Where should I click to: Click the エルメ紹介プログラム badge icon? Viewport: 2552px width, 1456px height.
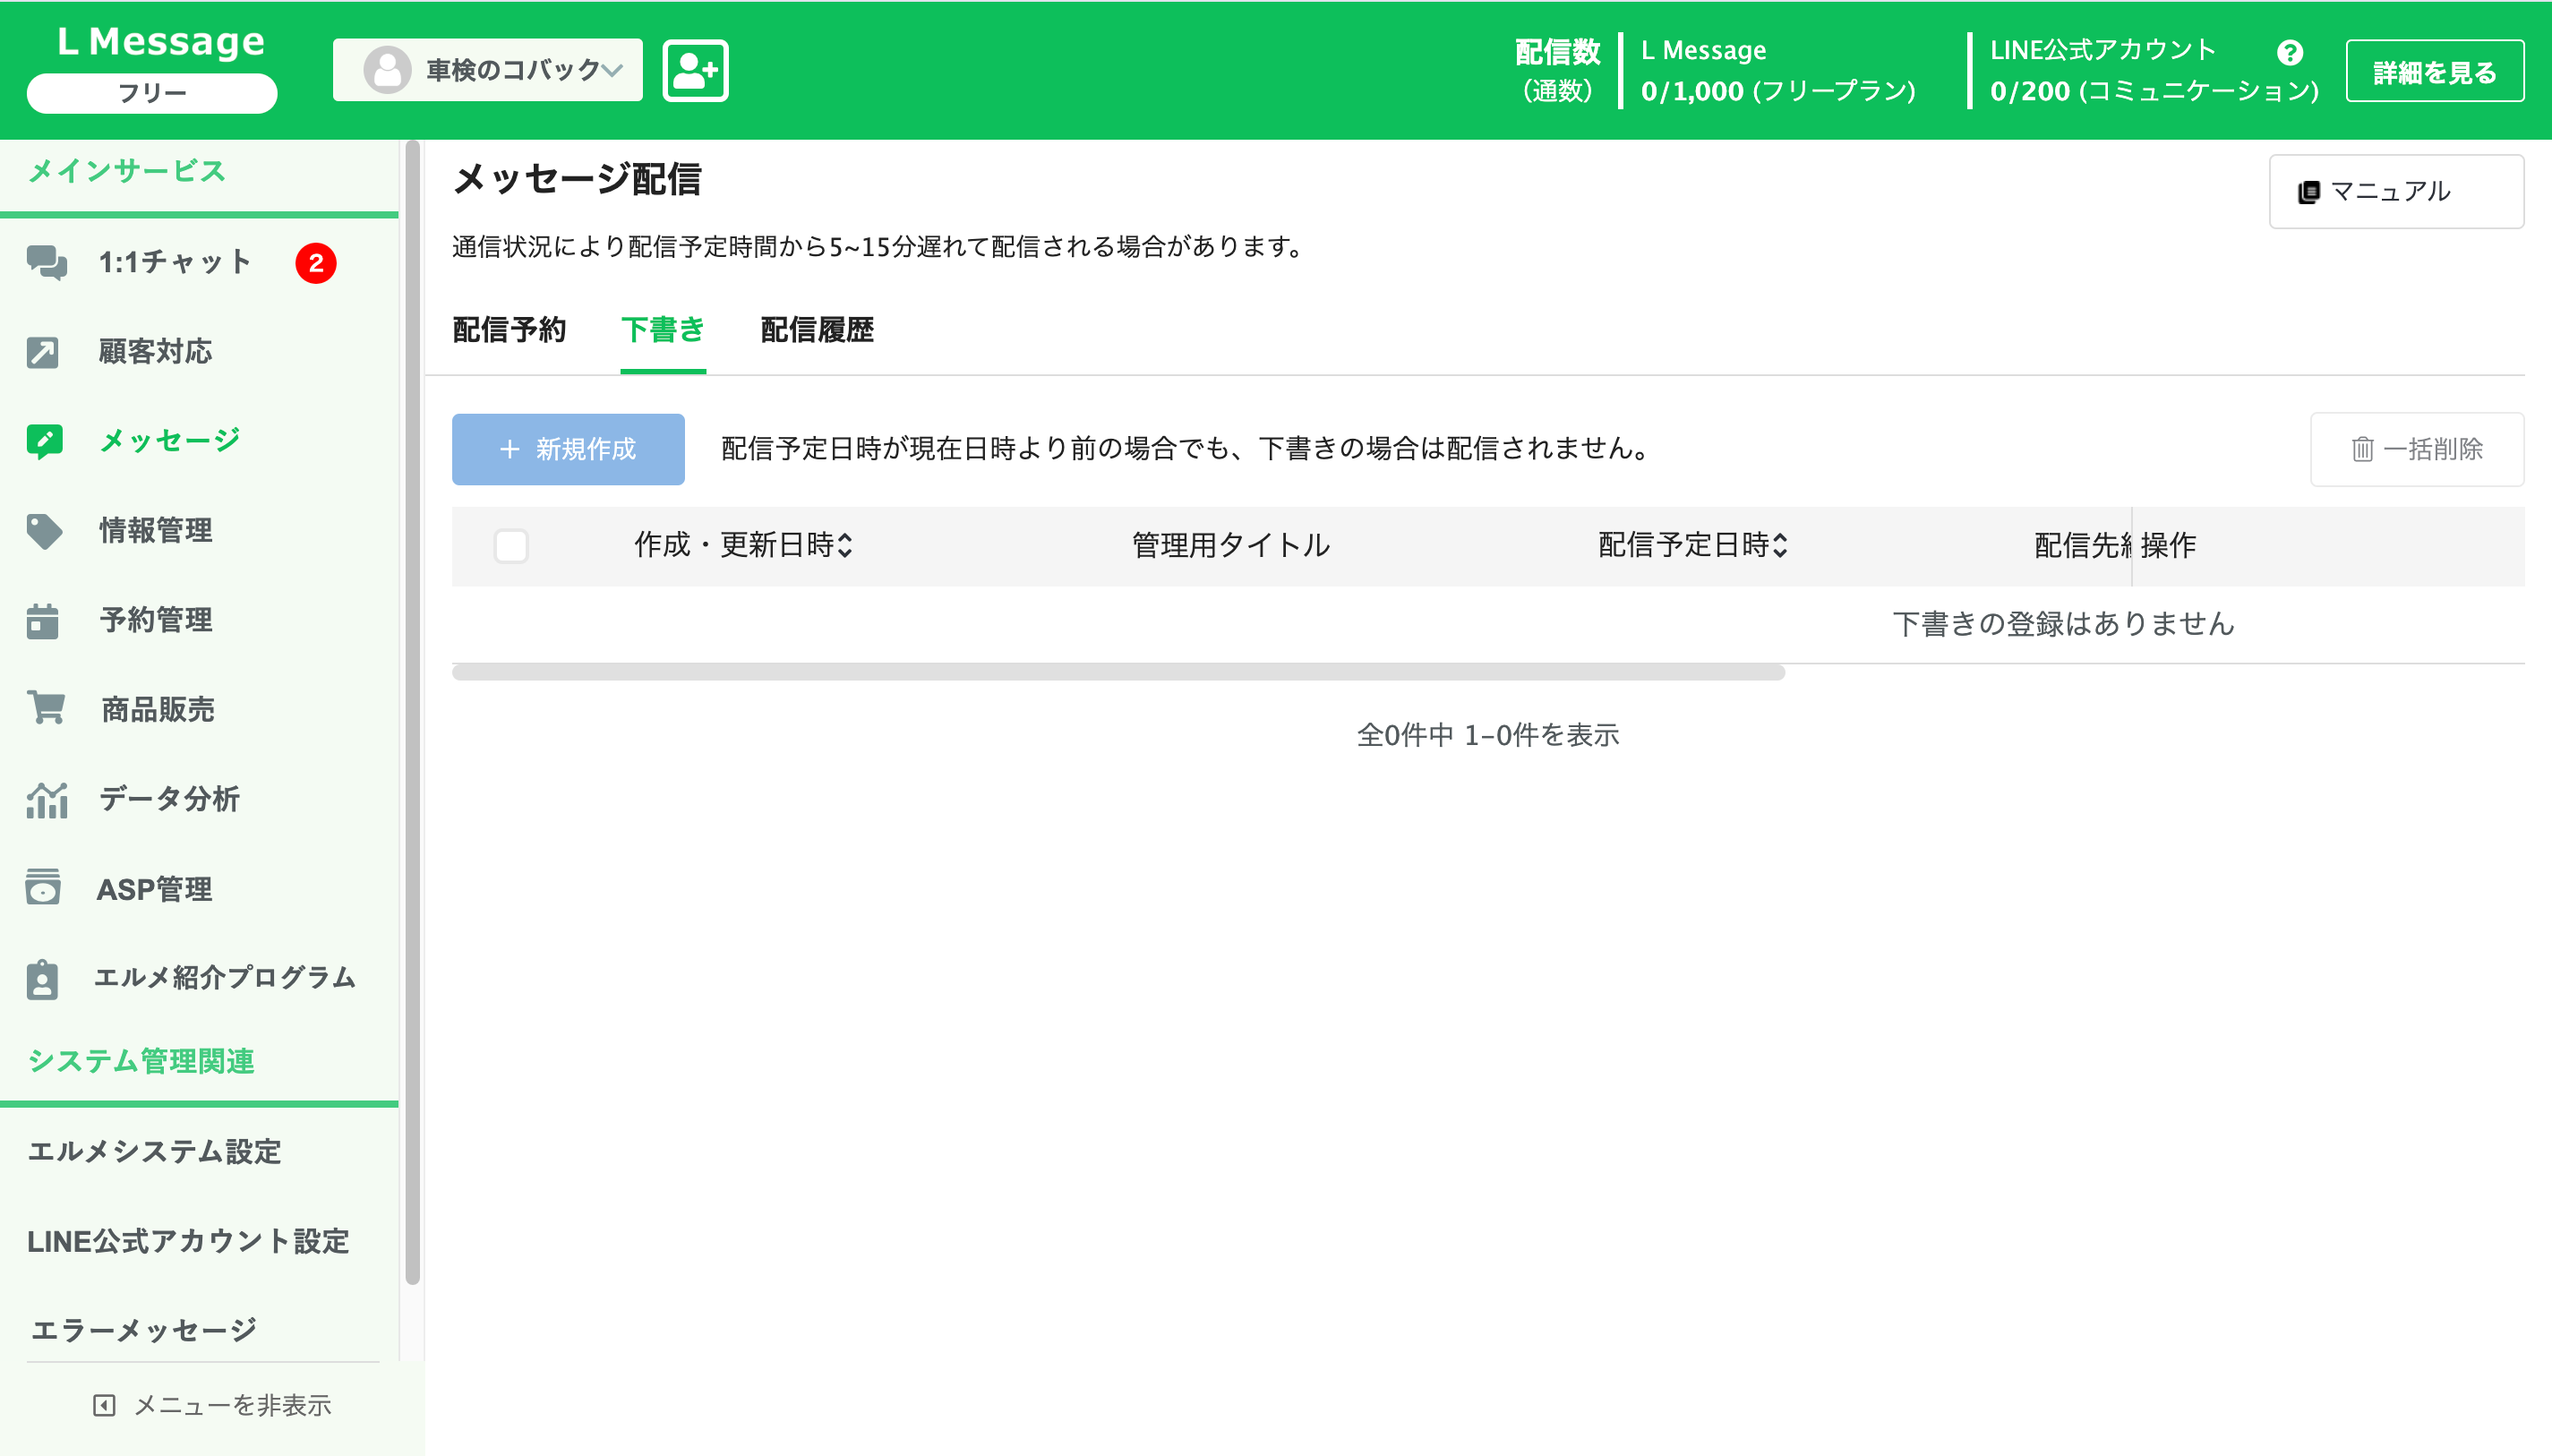coord(42,978)
